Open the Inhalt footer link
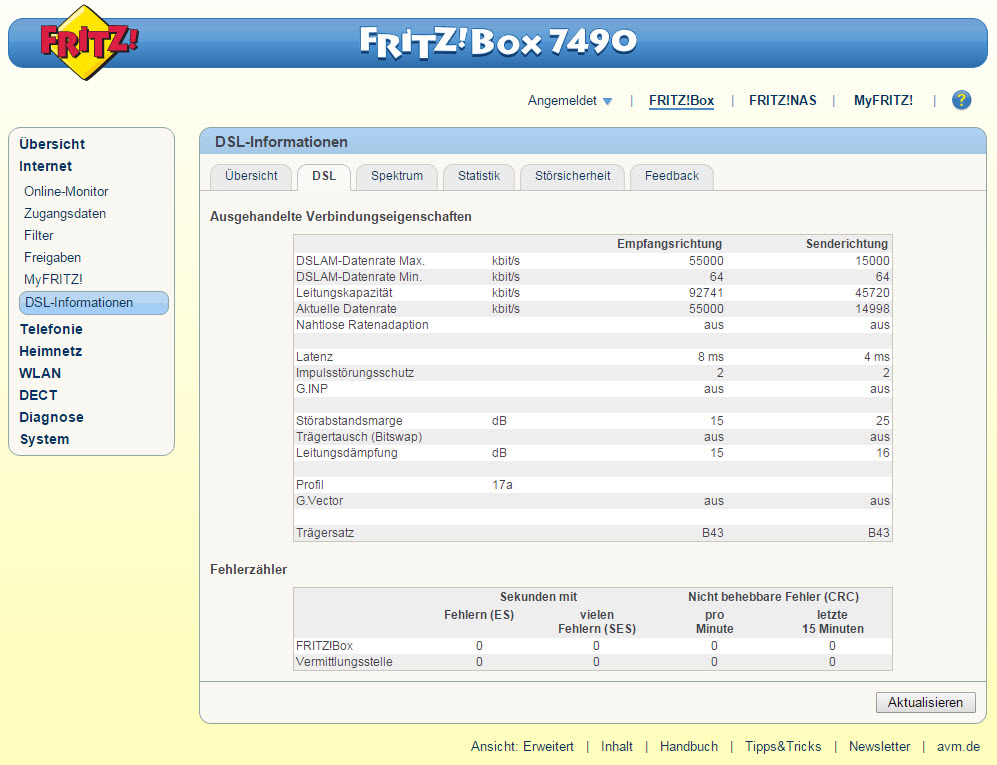Screen dimensions: 997x765 [617, 747]
